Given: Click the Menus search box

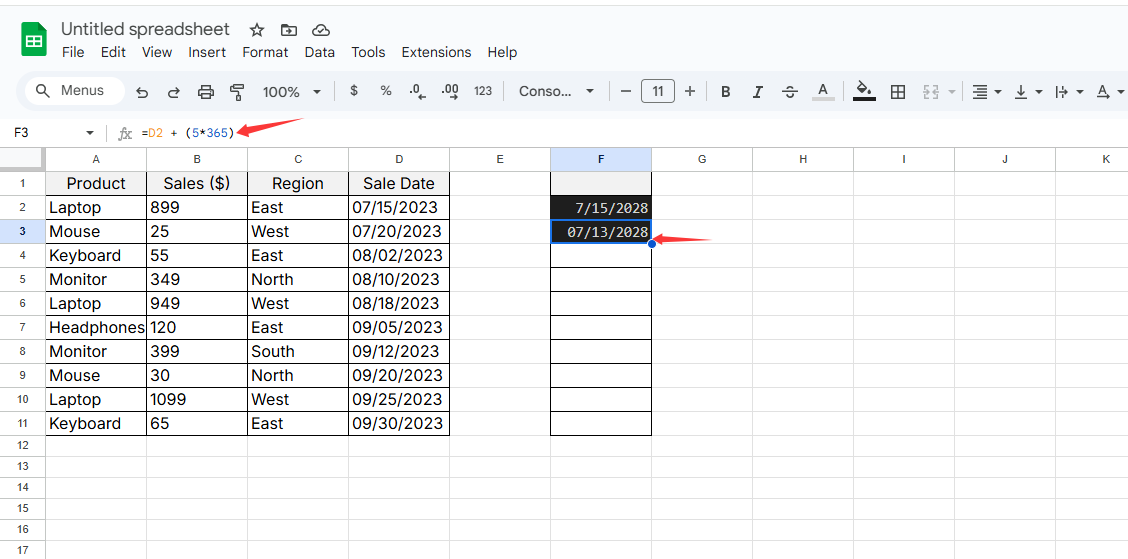Looking at the screenshot, I should [74, 91].
